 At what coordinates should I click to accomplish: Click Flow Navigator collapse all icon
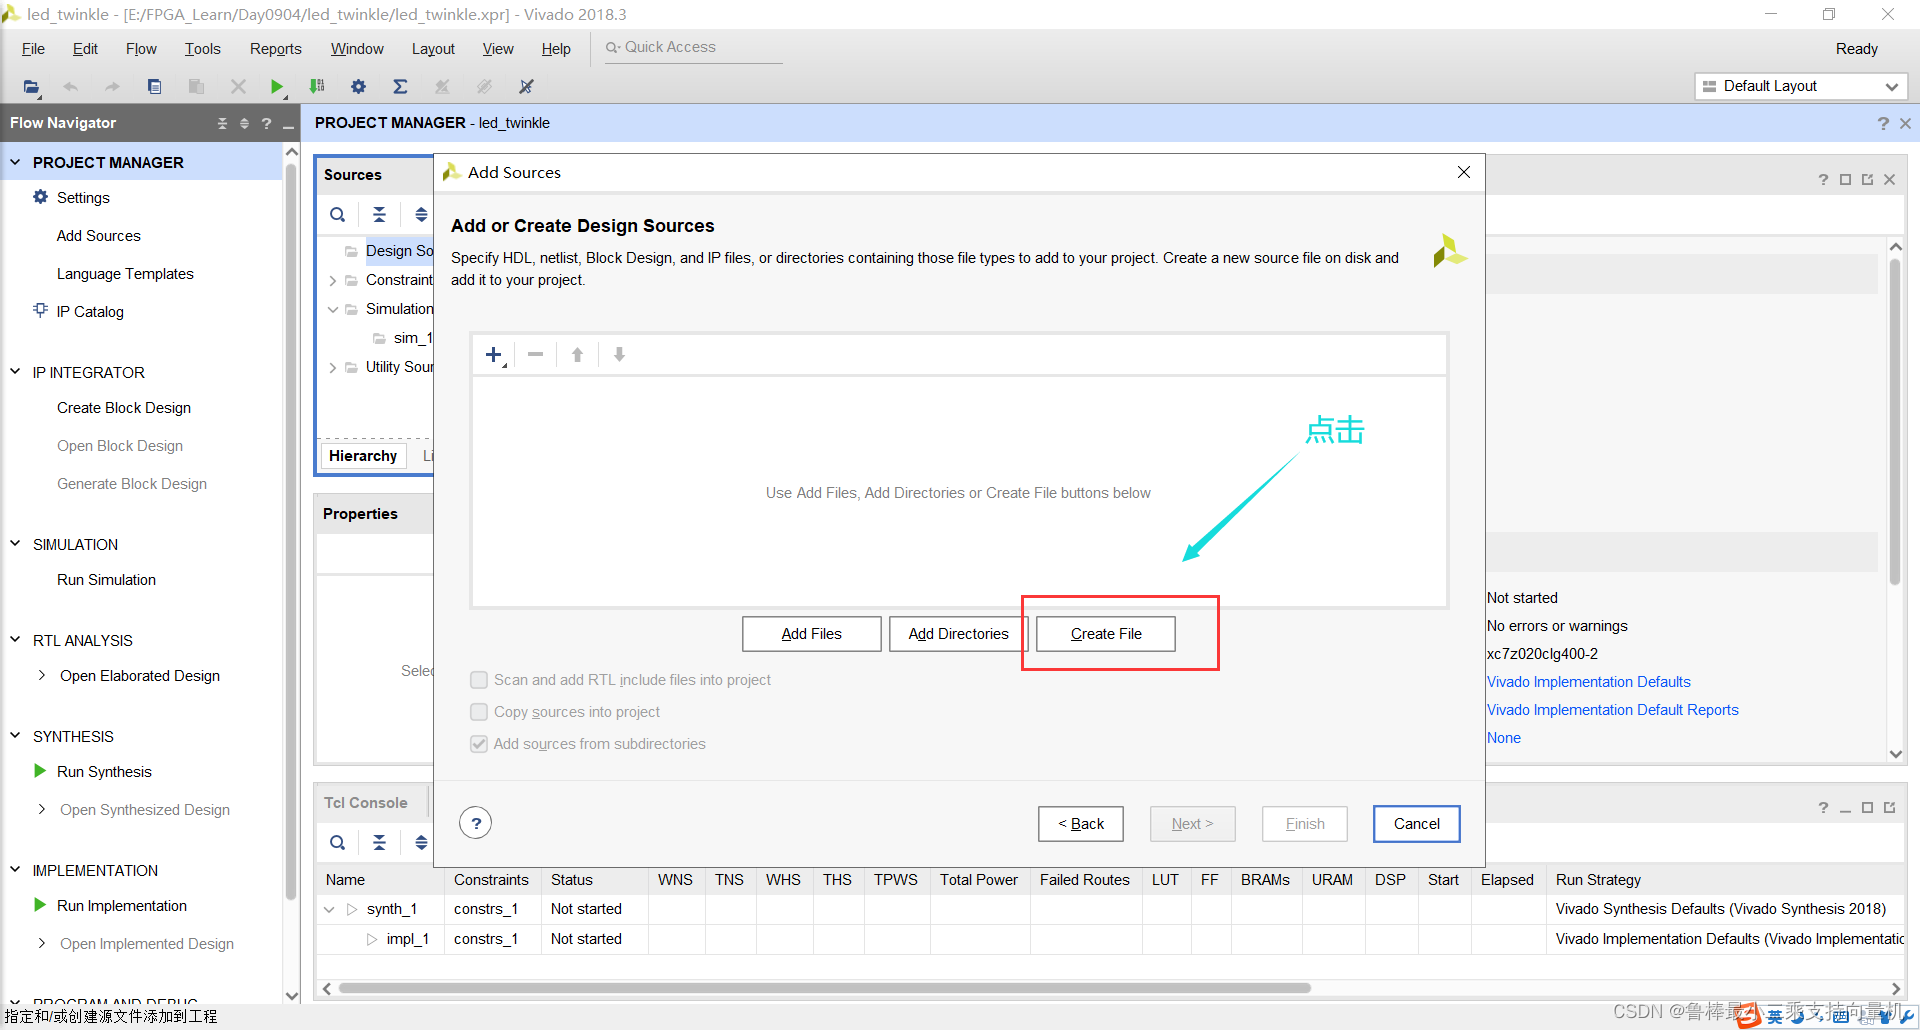pos(222,123)
